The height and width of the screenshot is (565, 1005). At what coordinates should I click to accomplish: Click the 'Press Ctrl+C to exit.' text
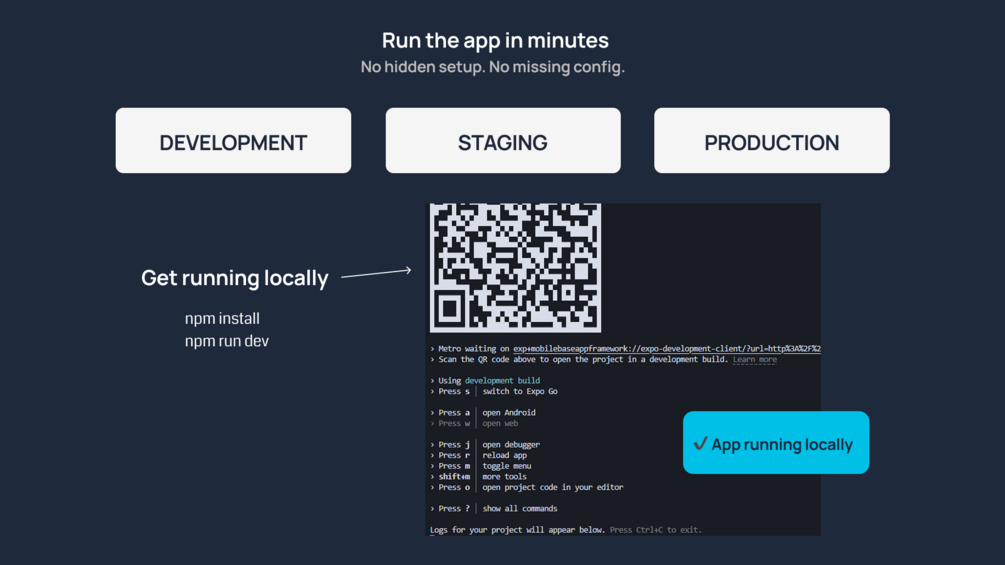click(656, 530)
